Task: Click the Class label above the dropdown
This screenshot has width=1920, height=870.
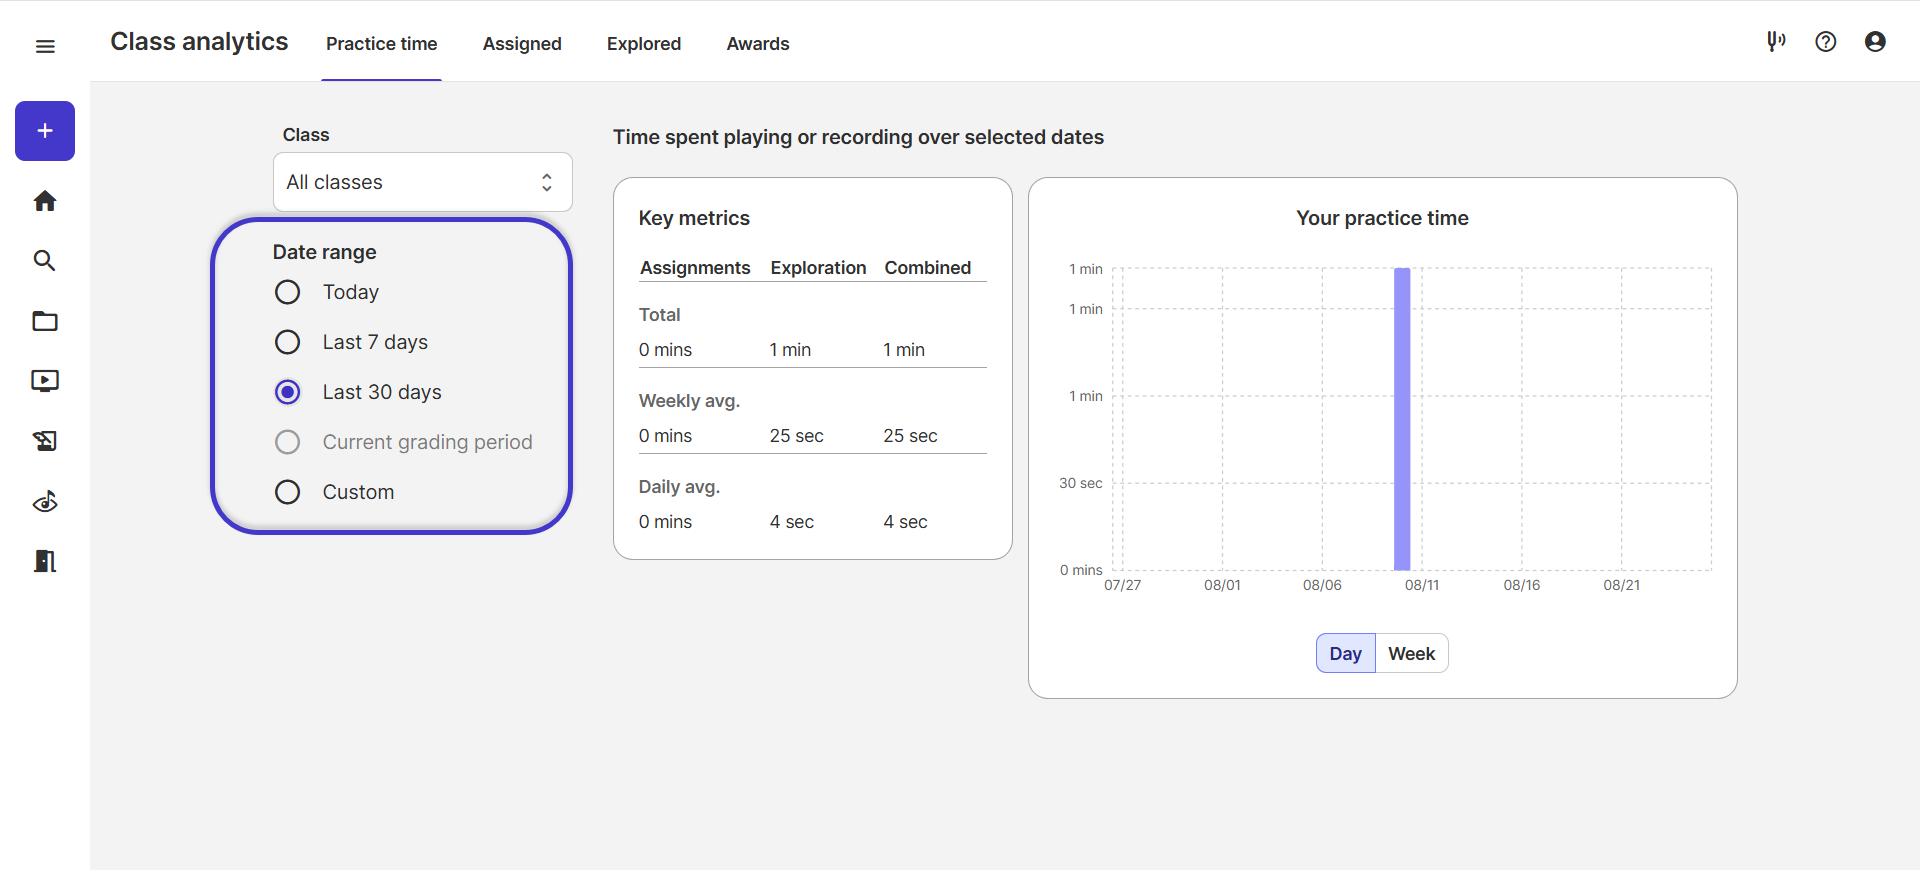Action: click(x=306, y=135)
